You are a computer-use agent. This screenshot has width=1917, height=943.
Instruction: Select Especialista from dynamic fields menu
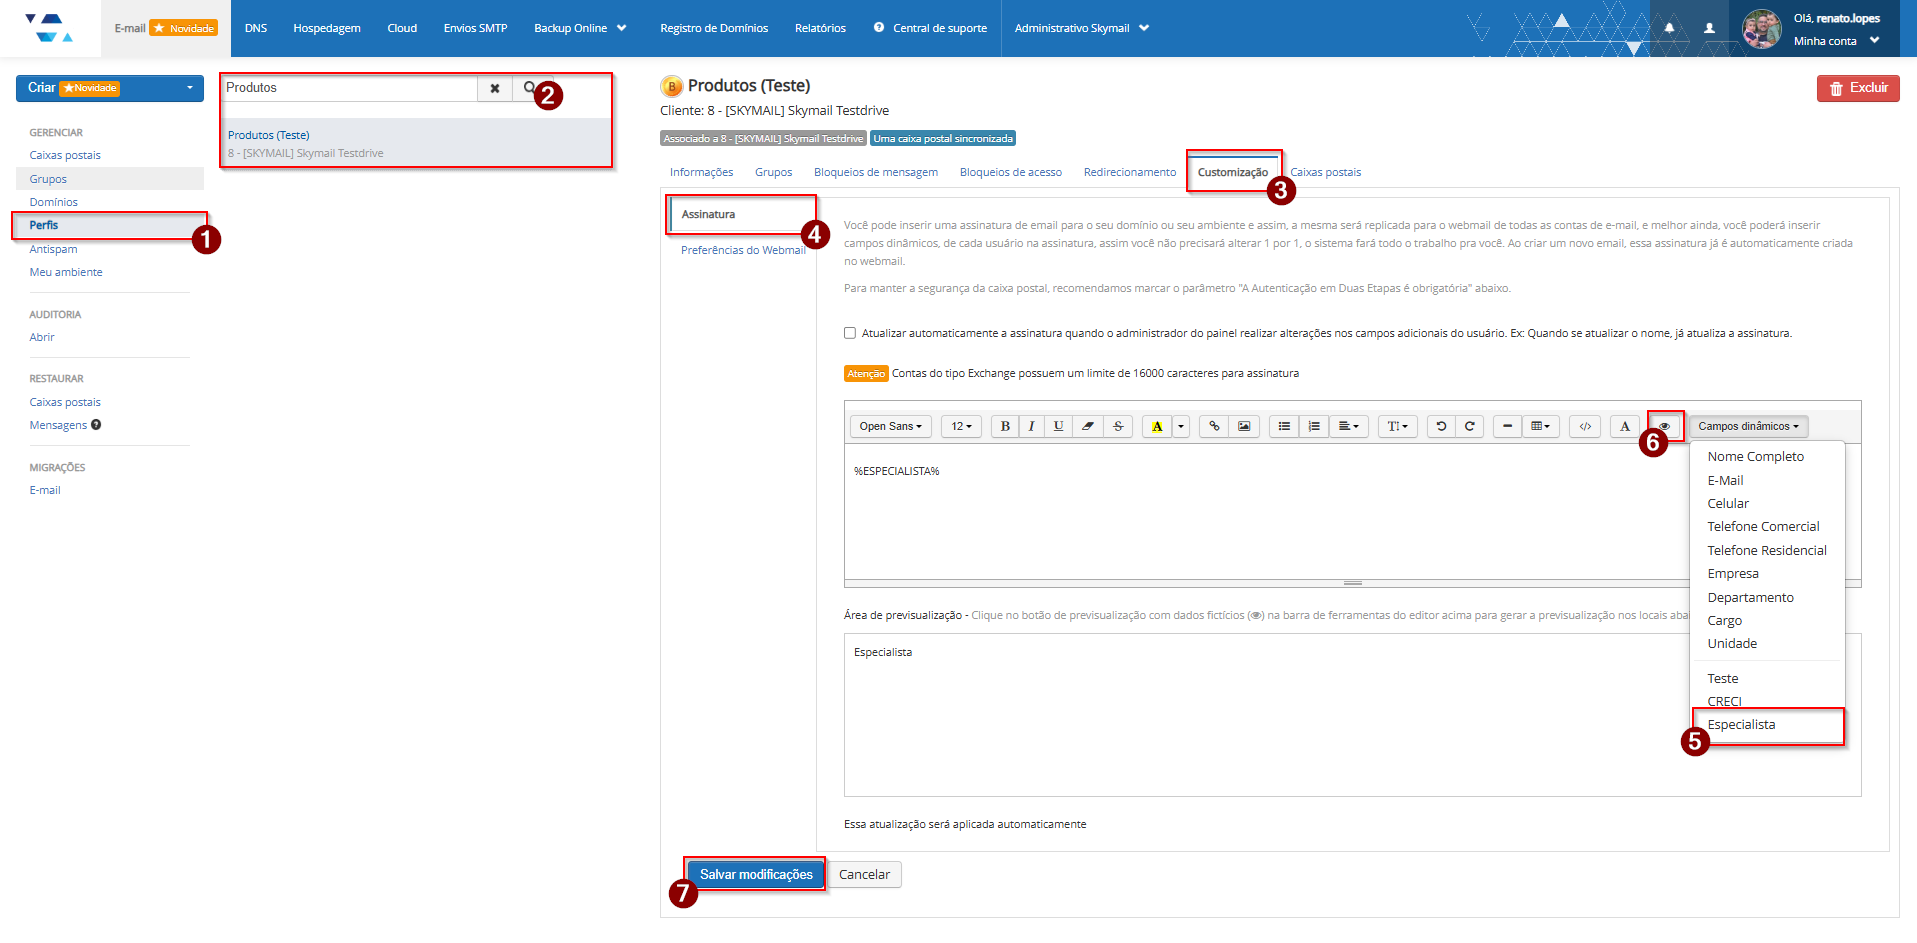[x=1741, y=725]
